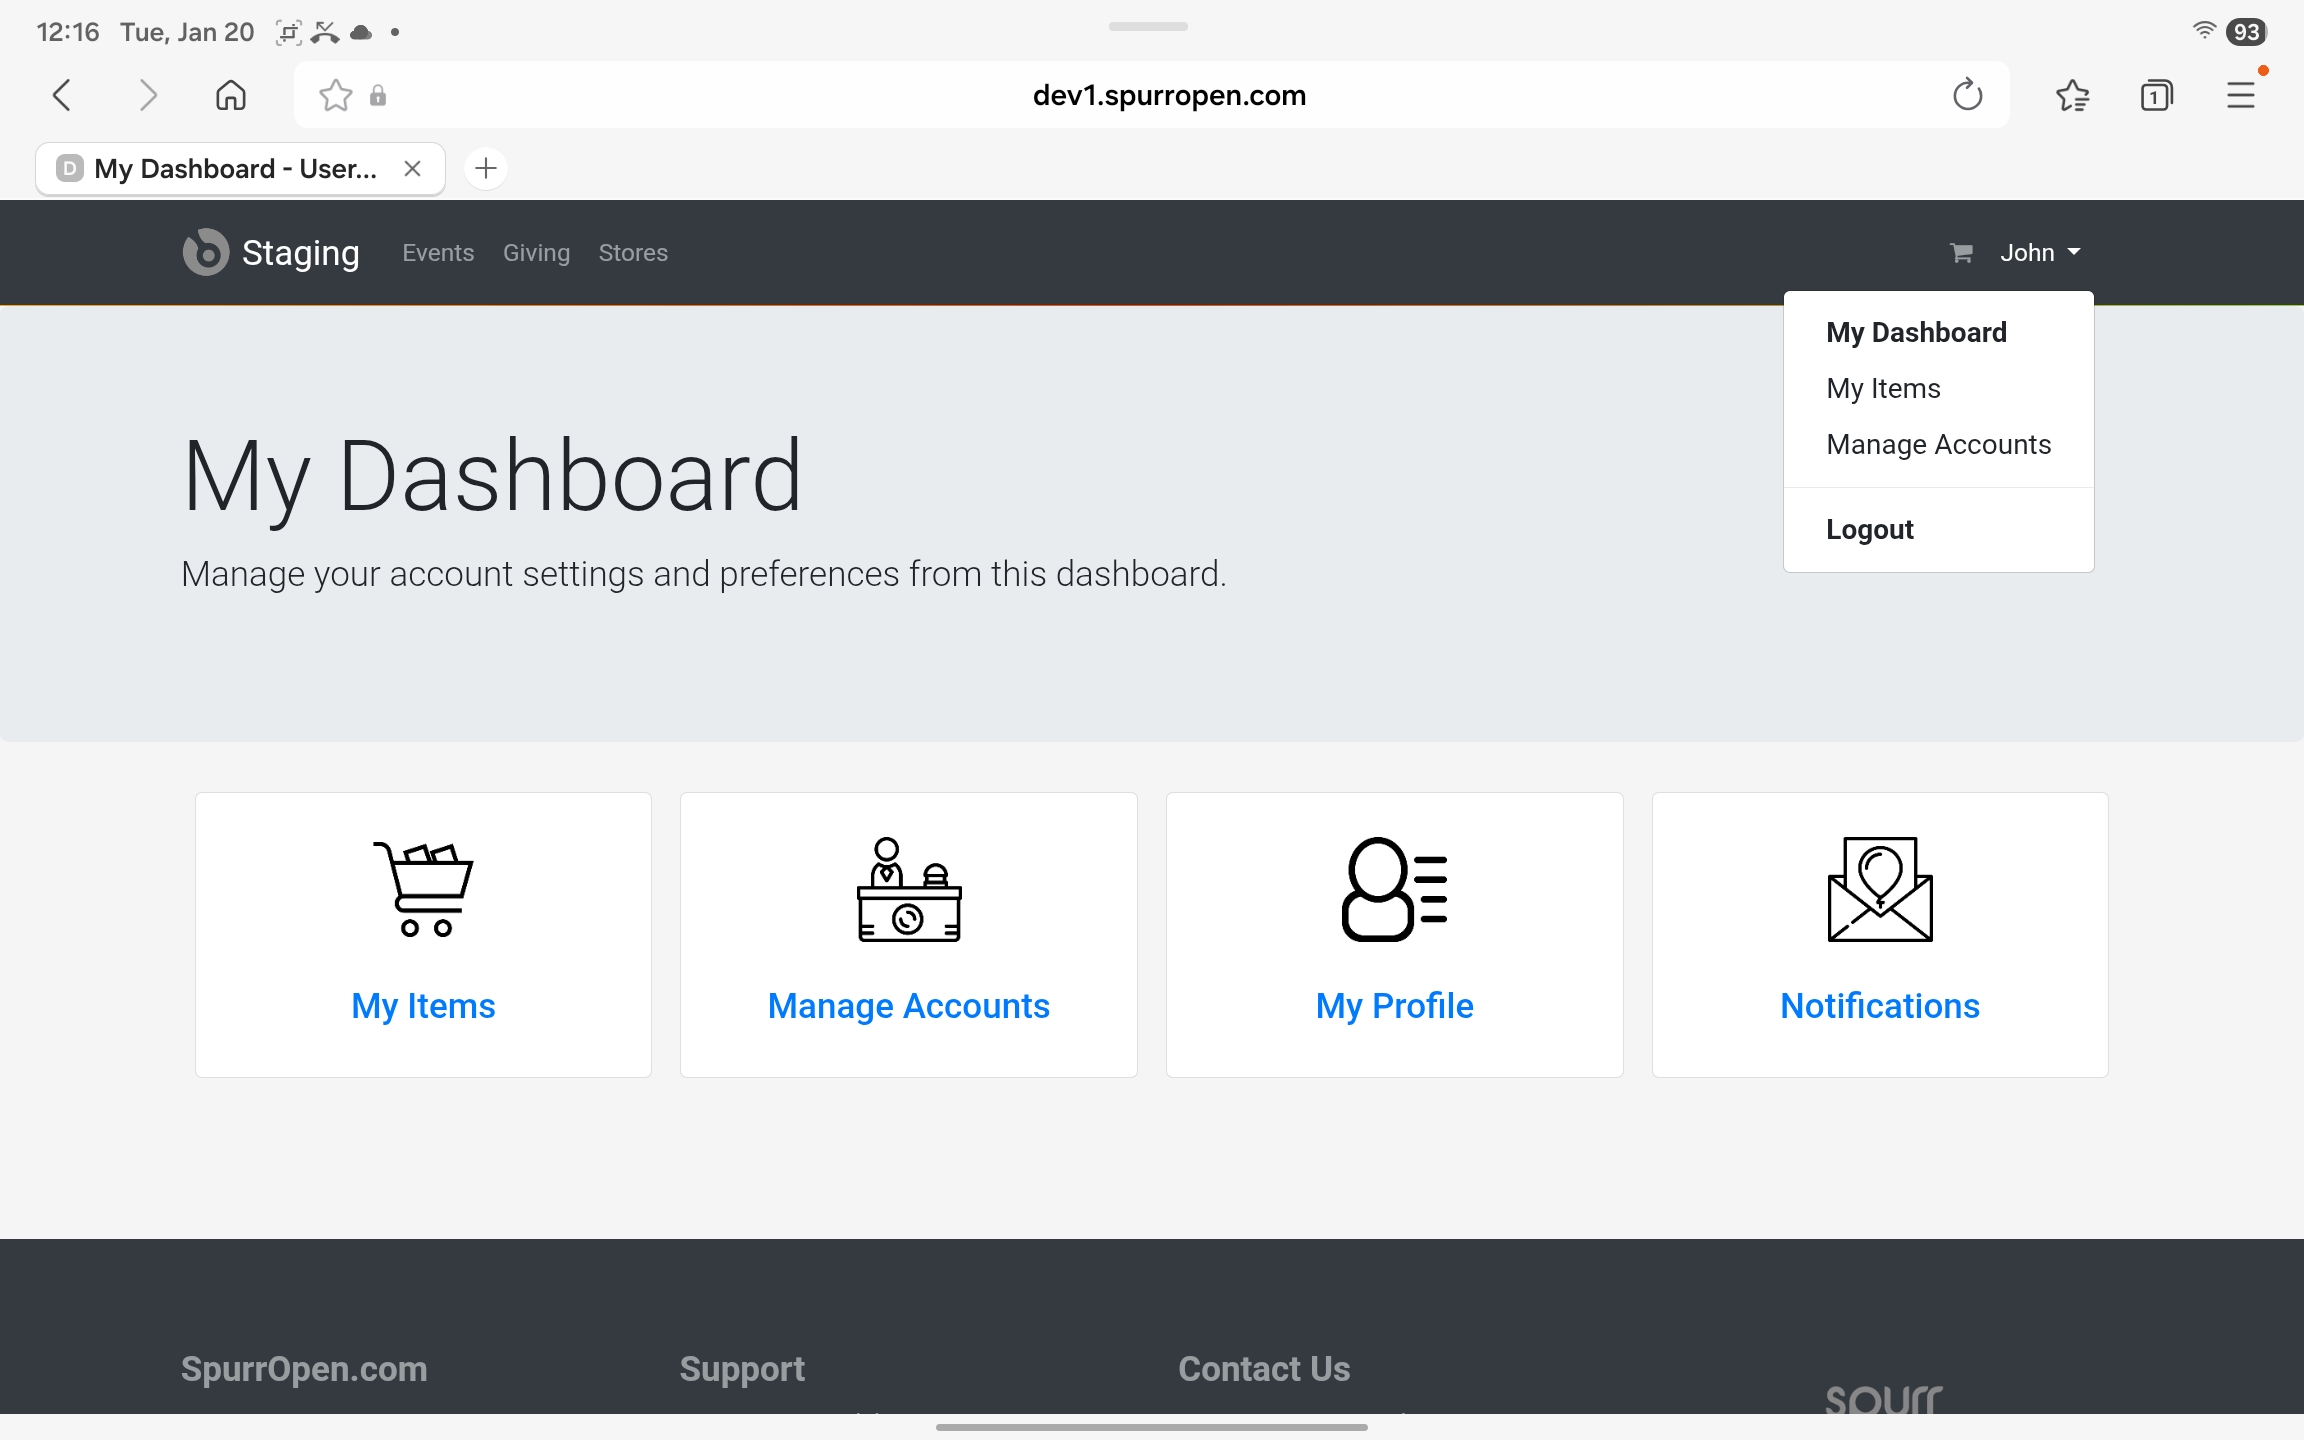The image size is (2304, 1440).
Task: Click the shopping cart icon in navbar
Action: (x=1961, y=253)
